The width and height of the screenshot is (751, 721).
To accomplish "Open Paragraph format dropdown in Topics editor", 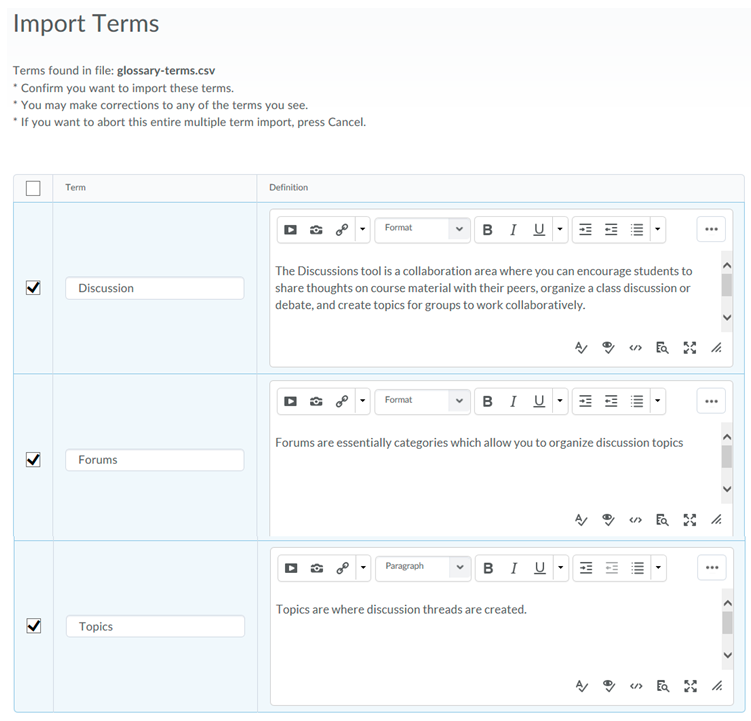I will pyautogui.click(x=421, y=568).
